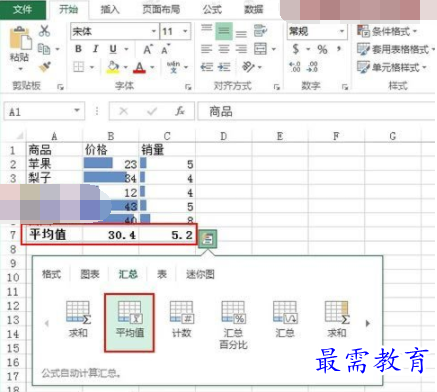Open font size 11 dropdown

click(x=185, y=31)
